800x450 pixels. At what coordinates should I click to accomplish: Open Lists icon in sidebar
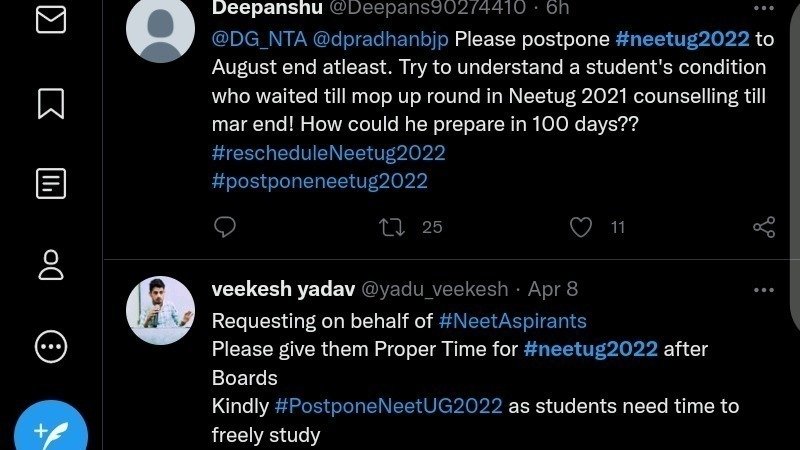pos(51,184)
